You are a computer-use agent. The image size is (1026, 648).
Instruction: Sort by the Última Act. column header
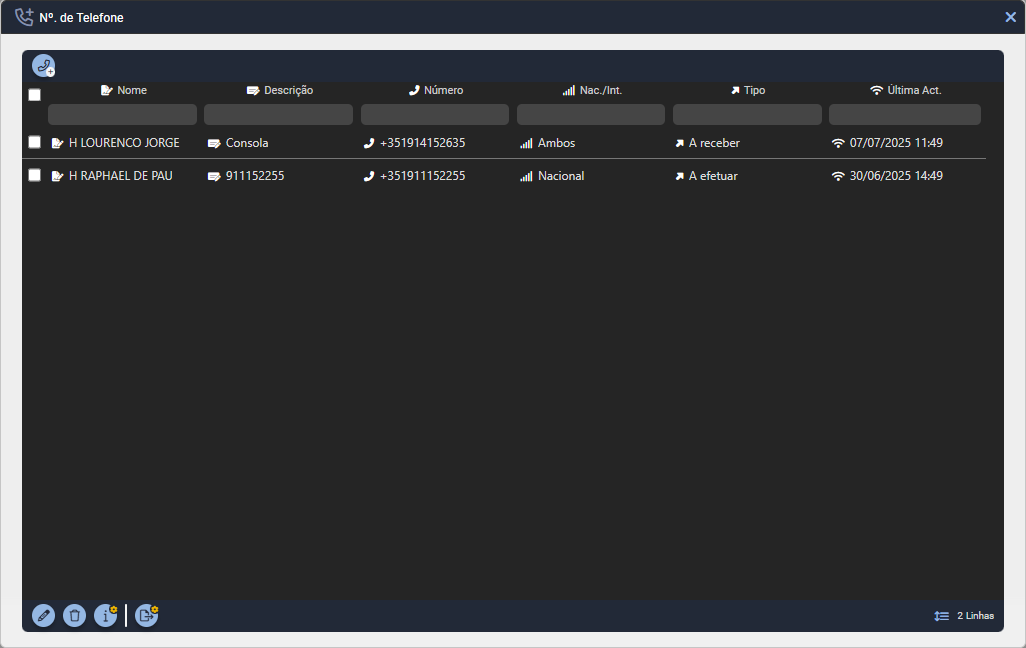point(906,90)
